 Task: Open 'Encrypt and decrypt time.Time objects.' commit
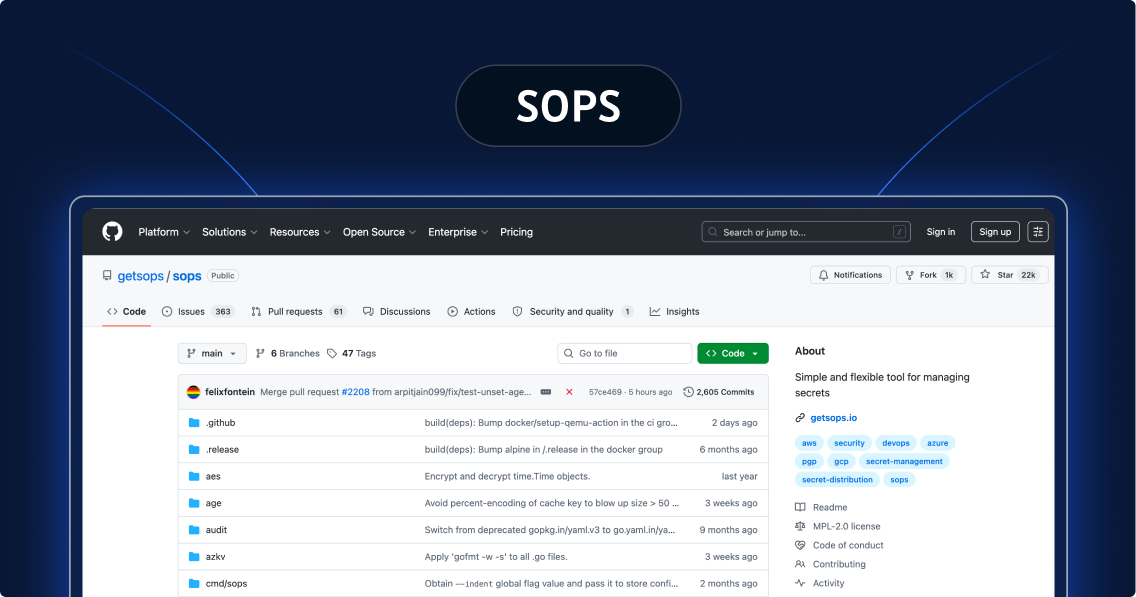coord(507,477)
